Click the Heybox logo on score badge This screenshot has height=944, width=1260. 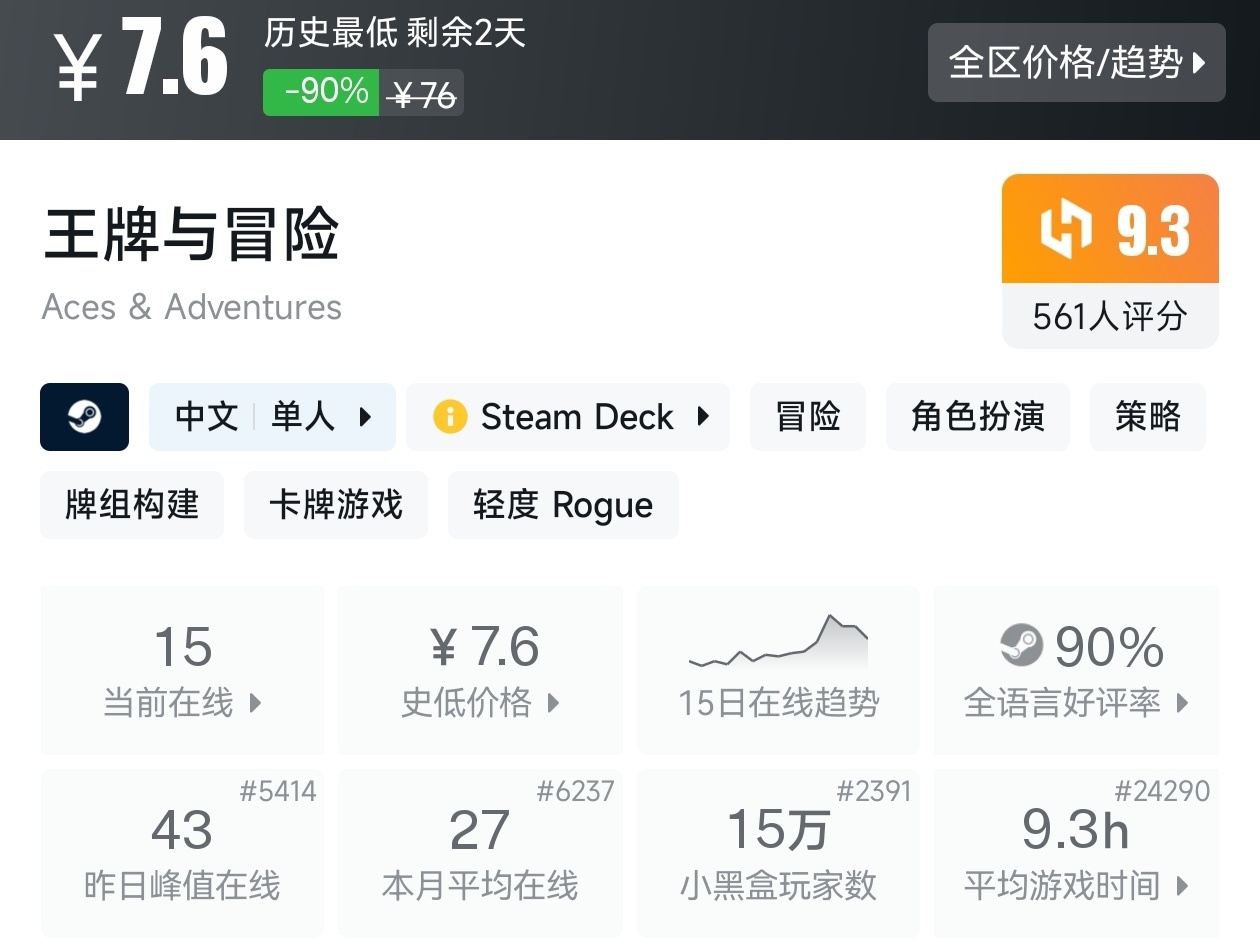click(1066, 229)
